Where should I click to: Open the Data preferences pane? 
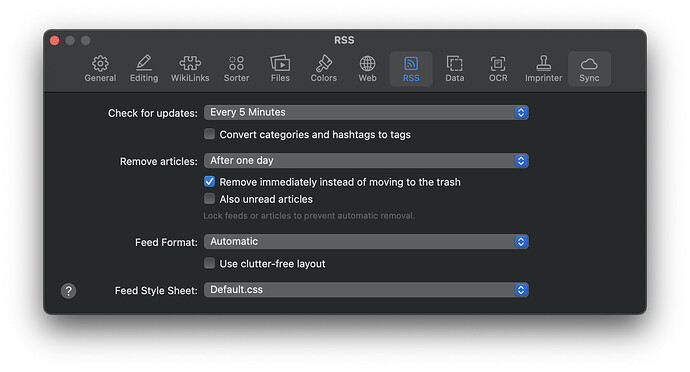pos(455,69)
